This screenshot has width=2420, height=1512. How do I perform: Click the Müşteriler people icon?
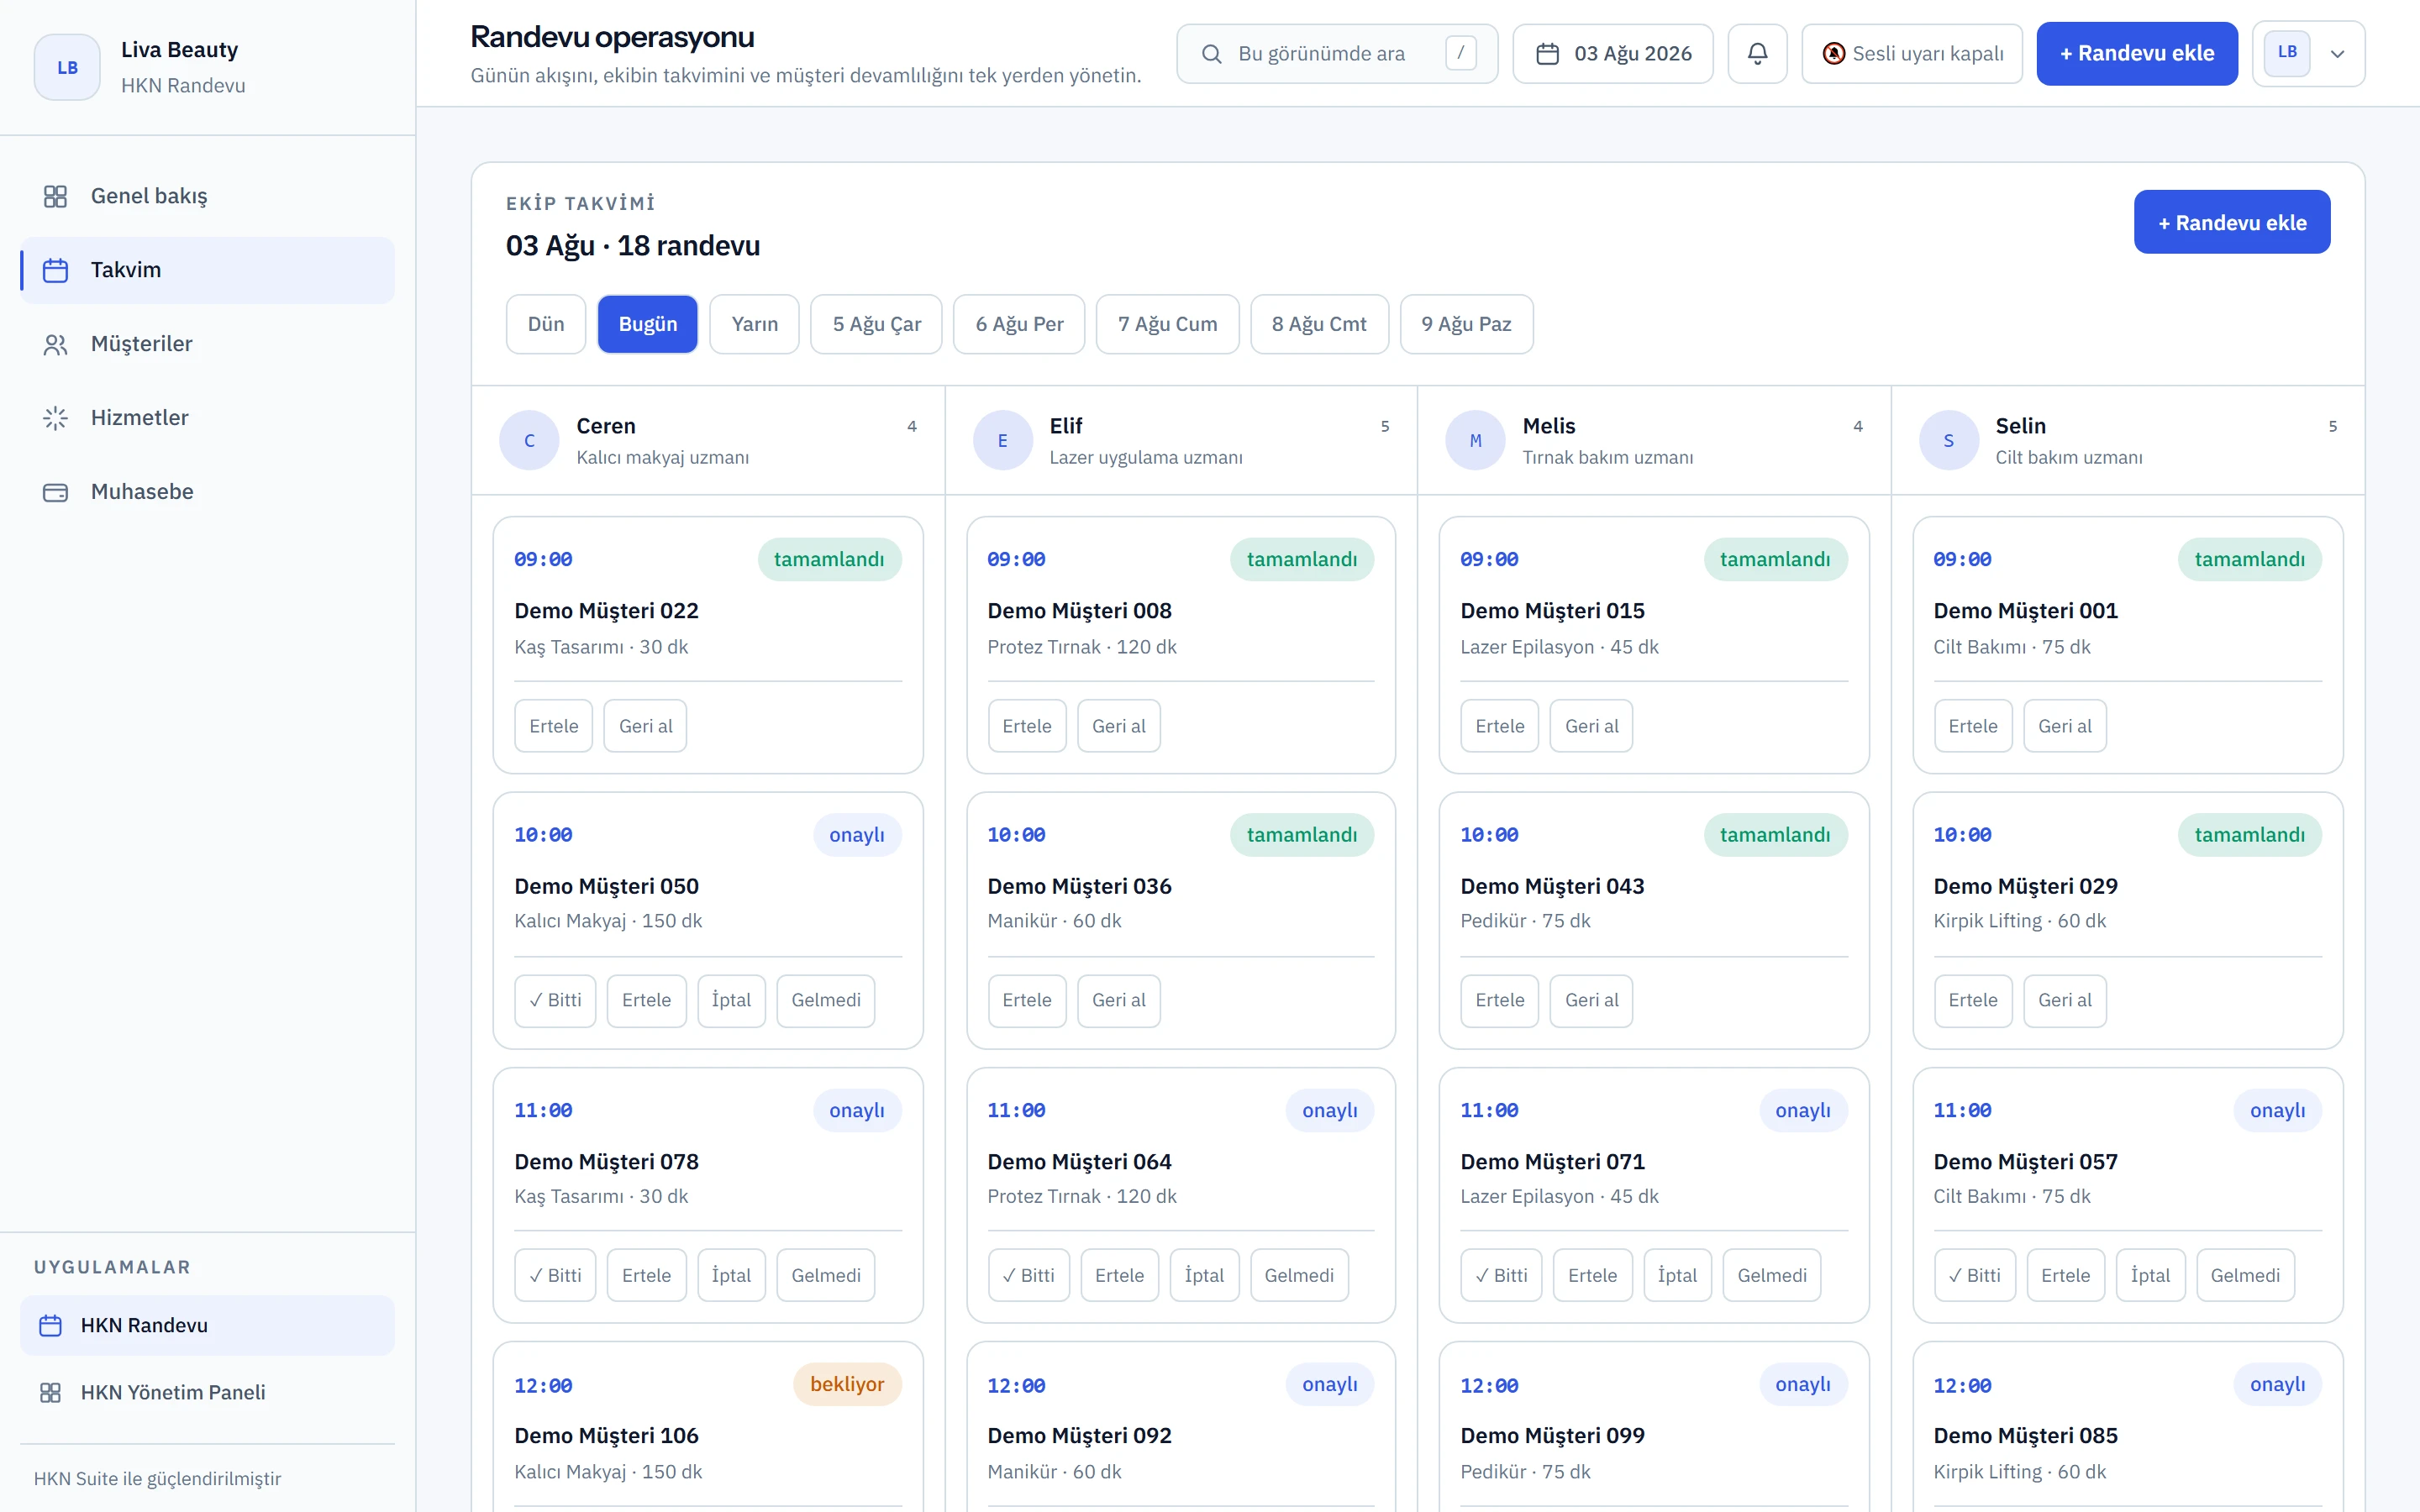pos(55,344)
